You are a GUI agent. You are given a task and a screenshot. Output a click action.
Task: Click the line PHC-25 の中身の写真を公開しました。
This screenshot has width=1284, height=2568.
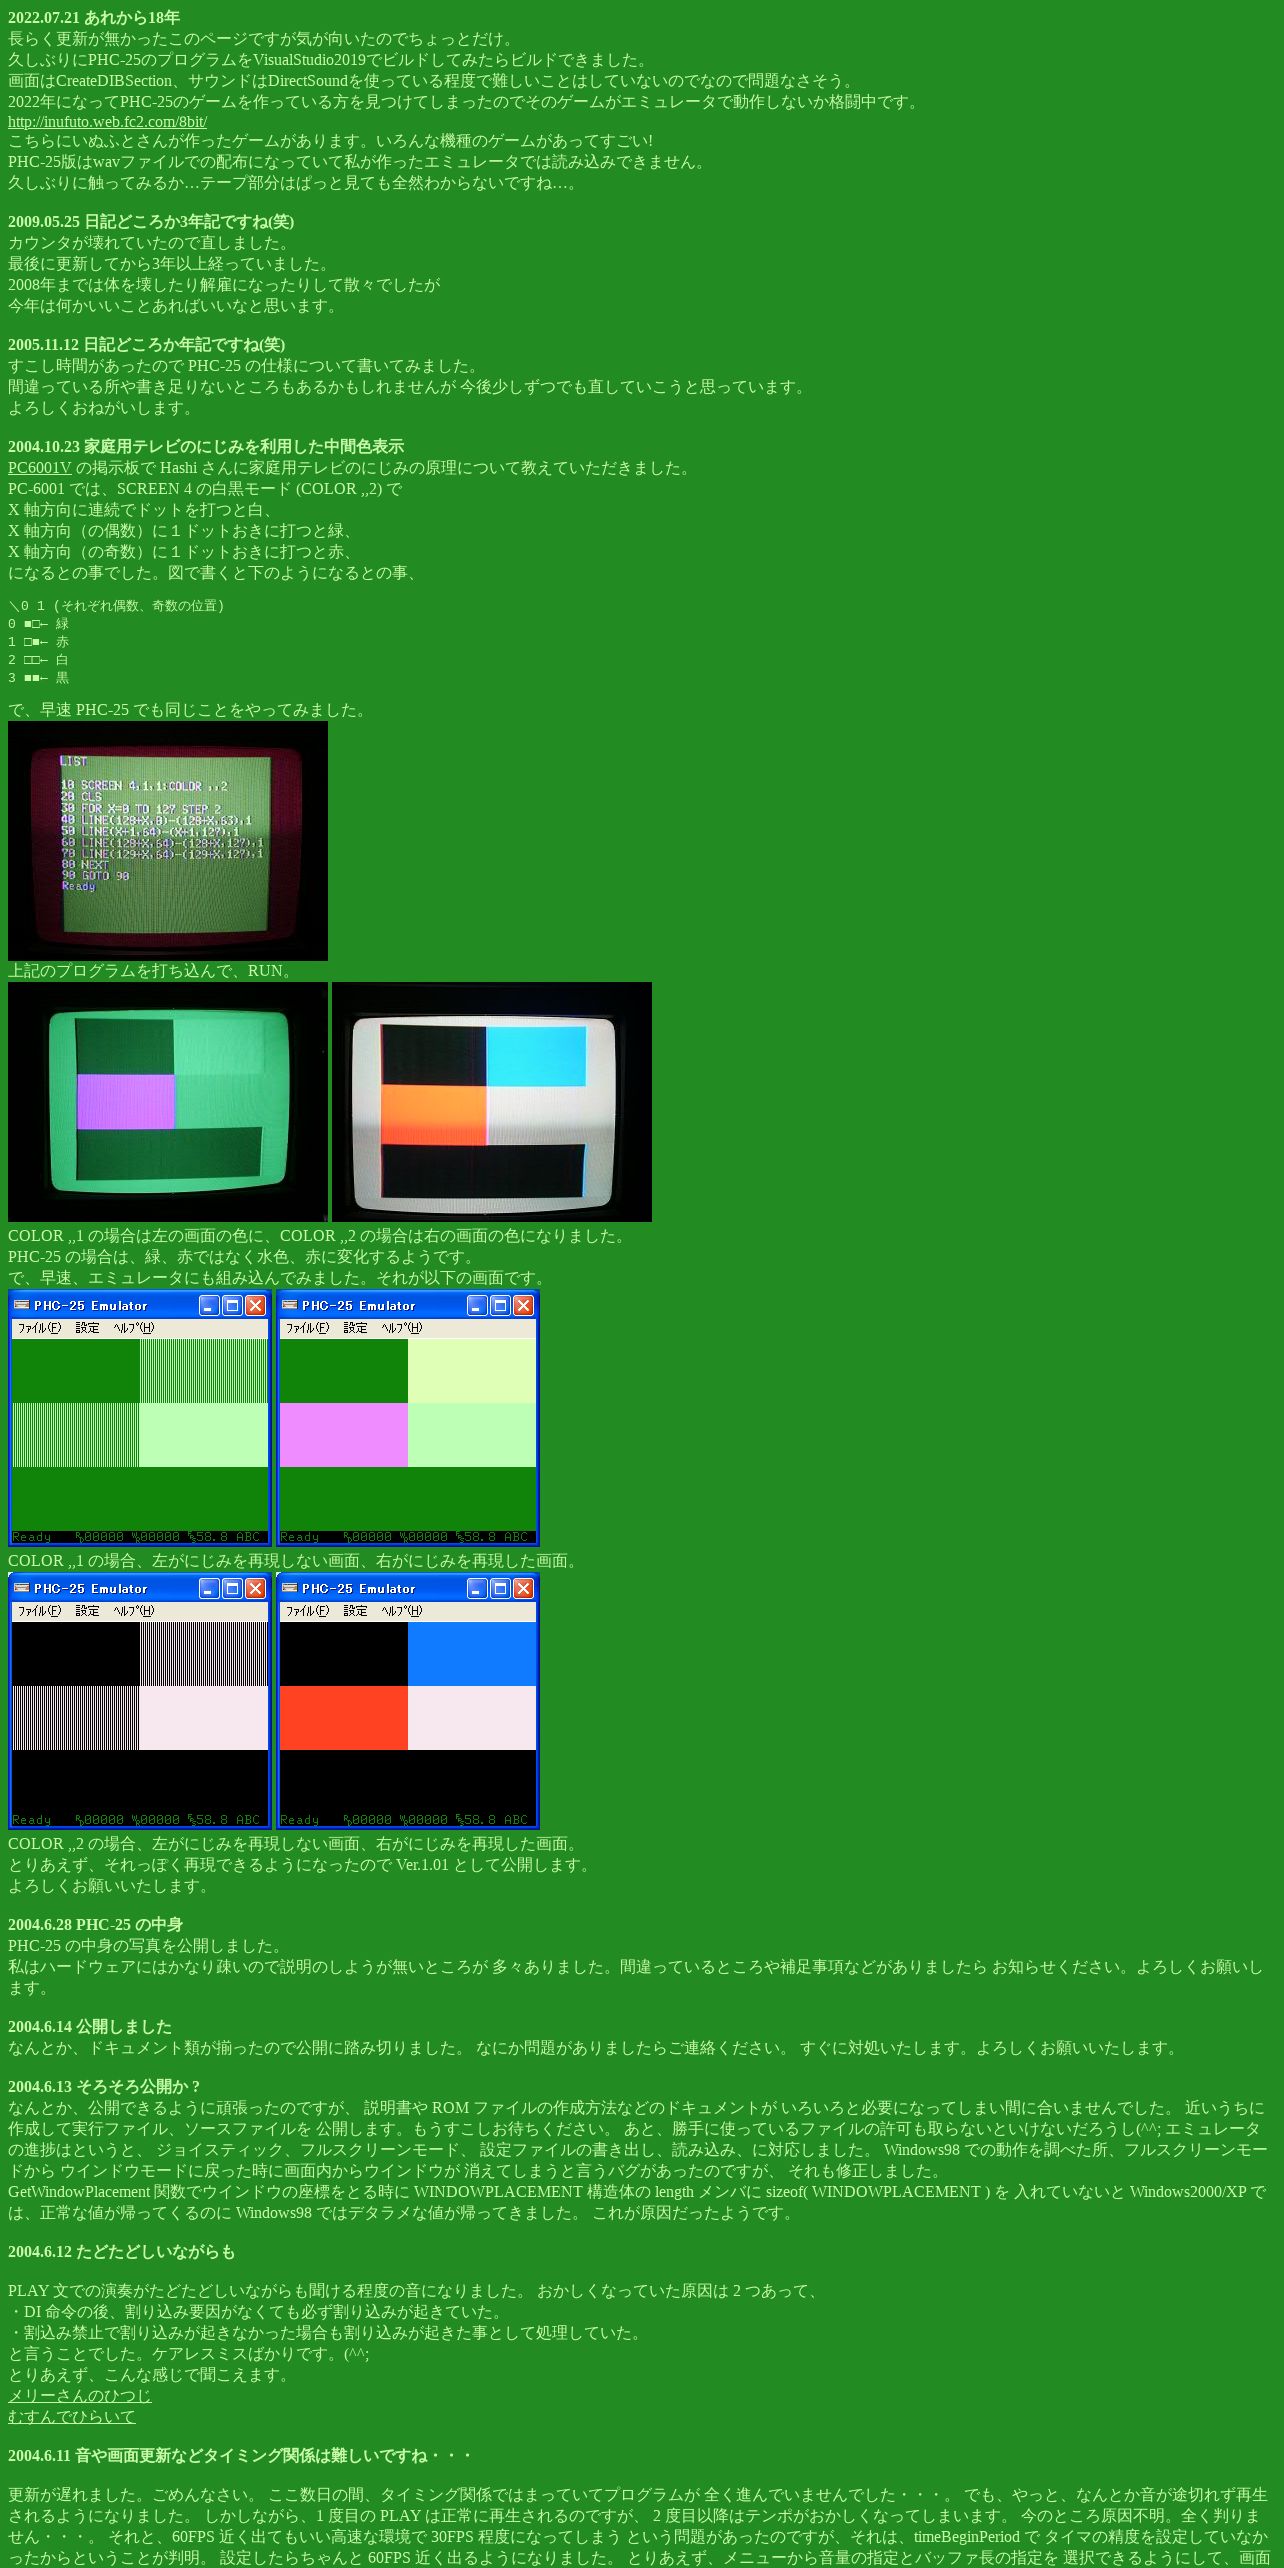pyautogui.click(x=148, y=1946)
